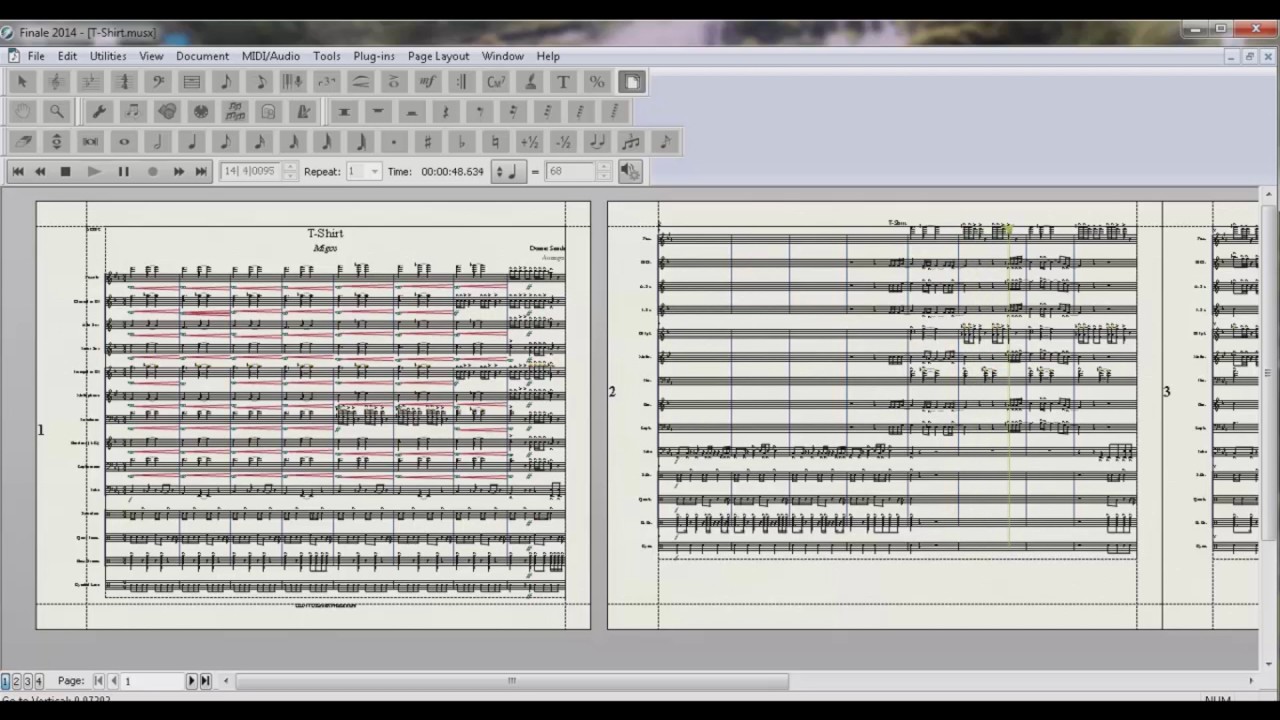Select the HyperScribe tool
This screenshot has width=1280, height=720.
coord(293,82)
